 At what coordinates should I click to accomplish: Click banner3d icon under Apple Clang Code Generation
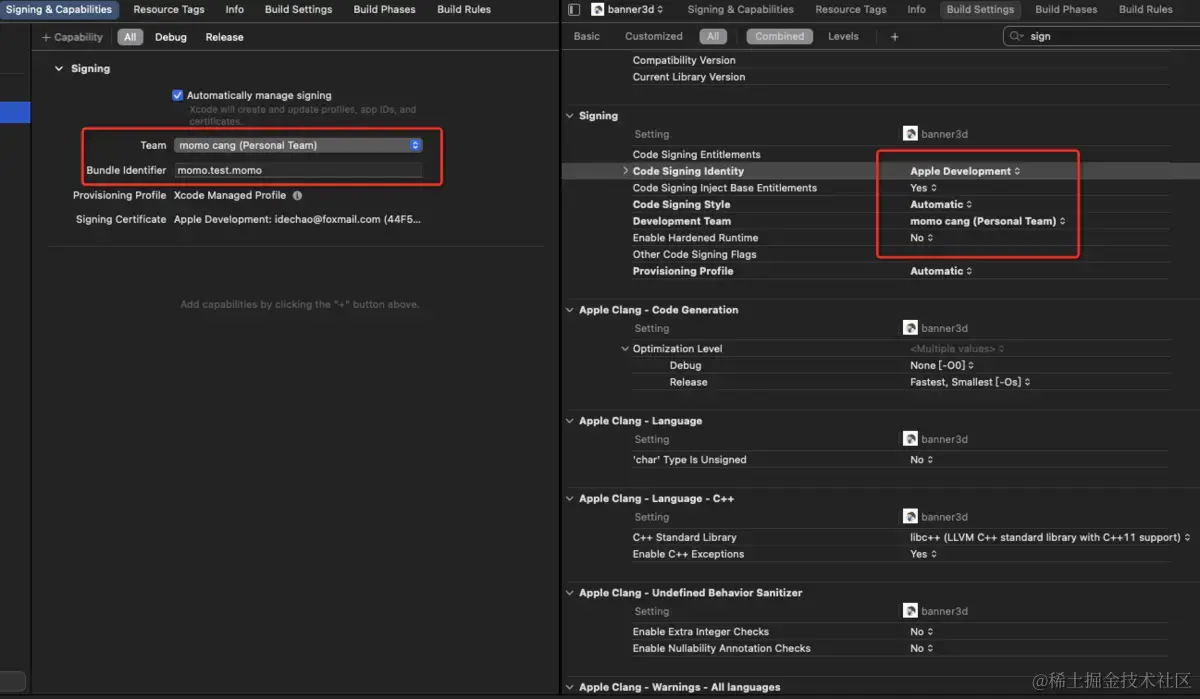[x=910, y=328]
